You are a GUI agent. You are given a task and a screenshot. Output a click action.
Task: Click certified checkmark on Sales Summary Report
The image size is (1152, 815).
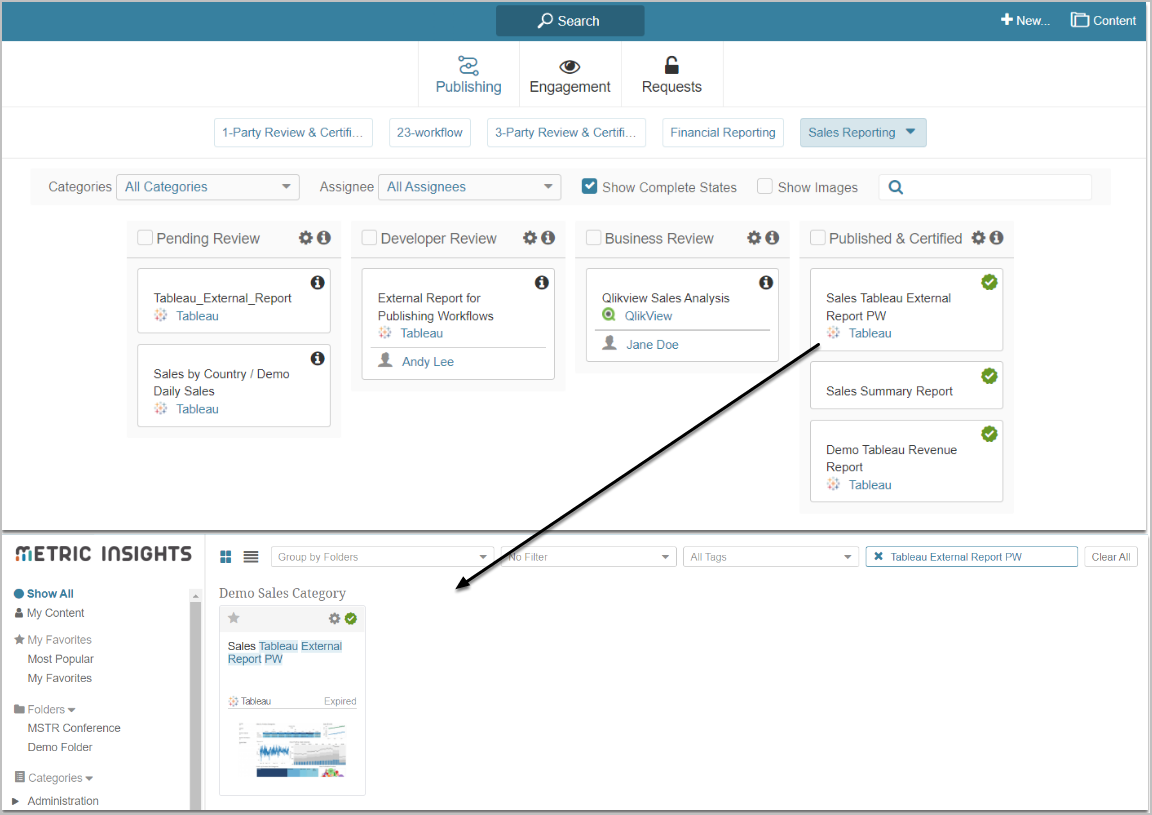click(990, 376)
